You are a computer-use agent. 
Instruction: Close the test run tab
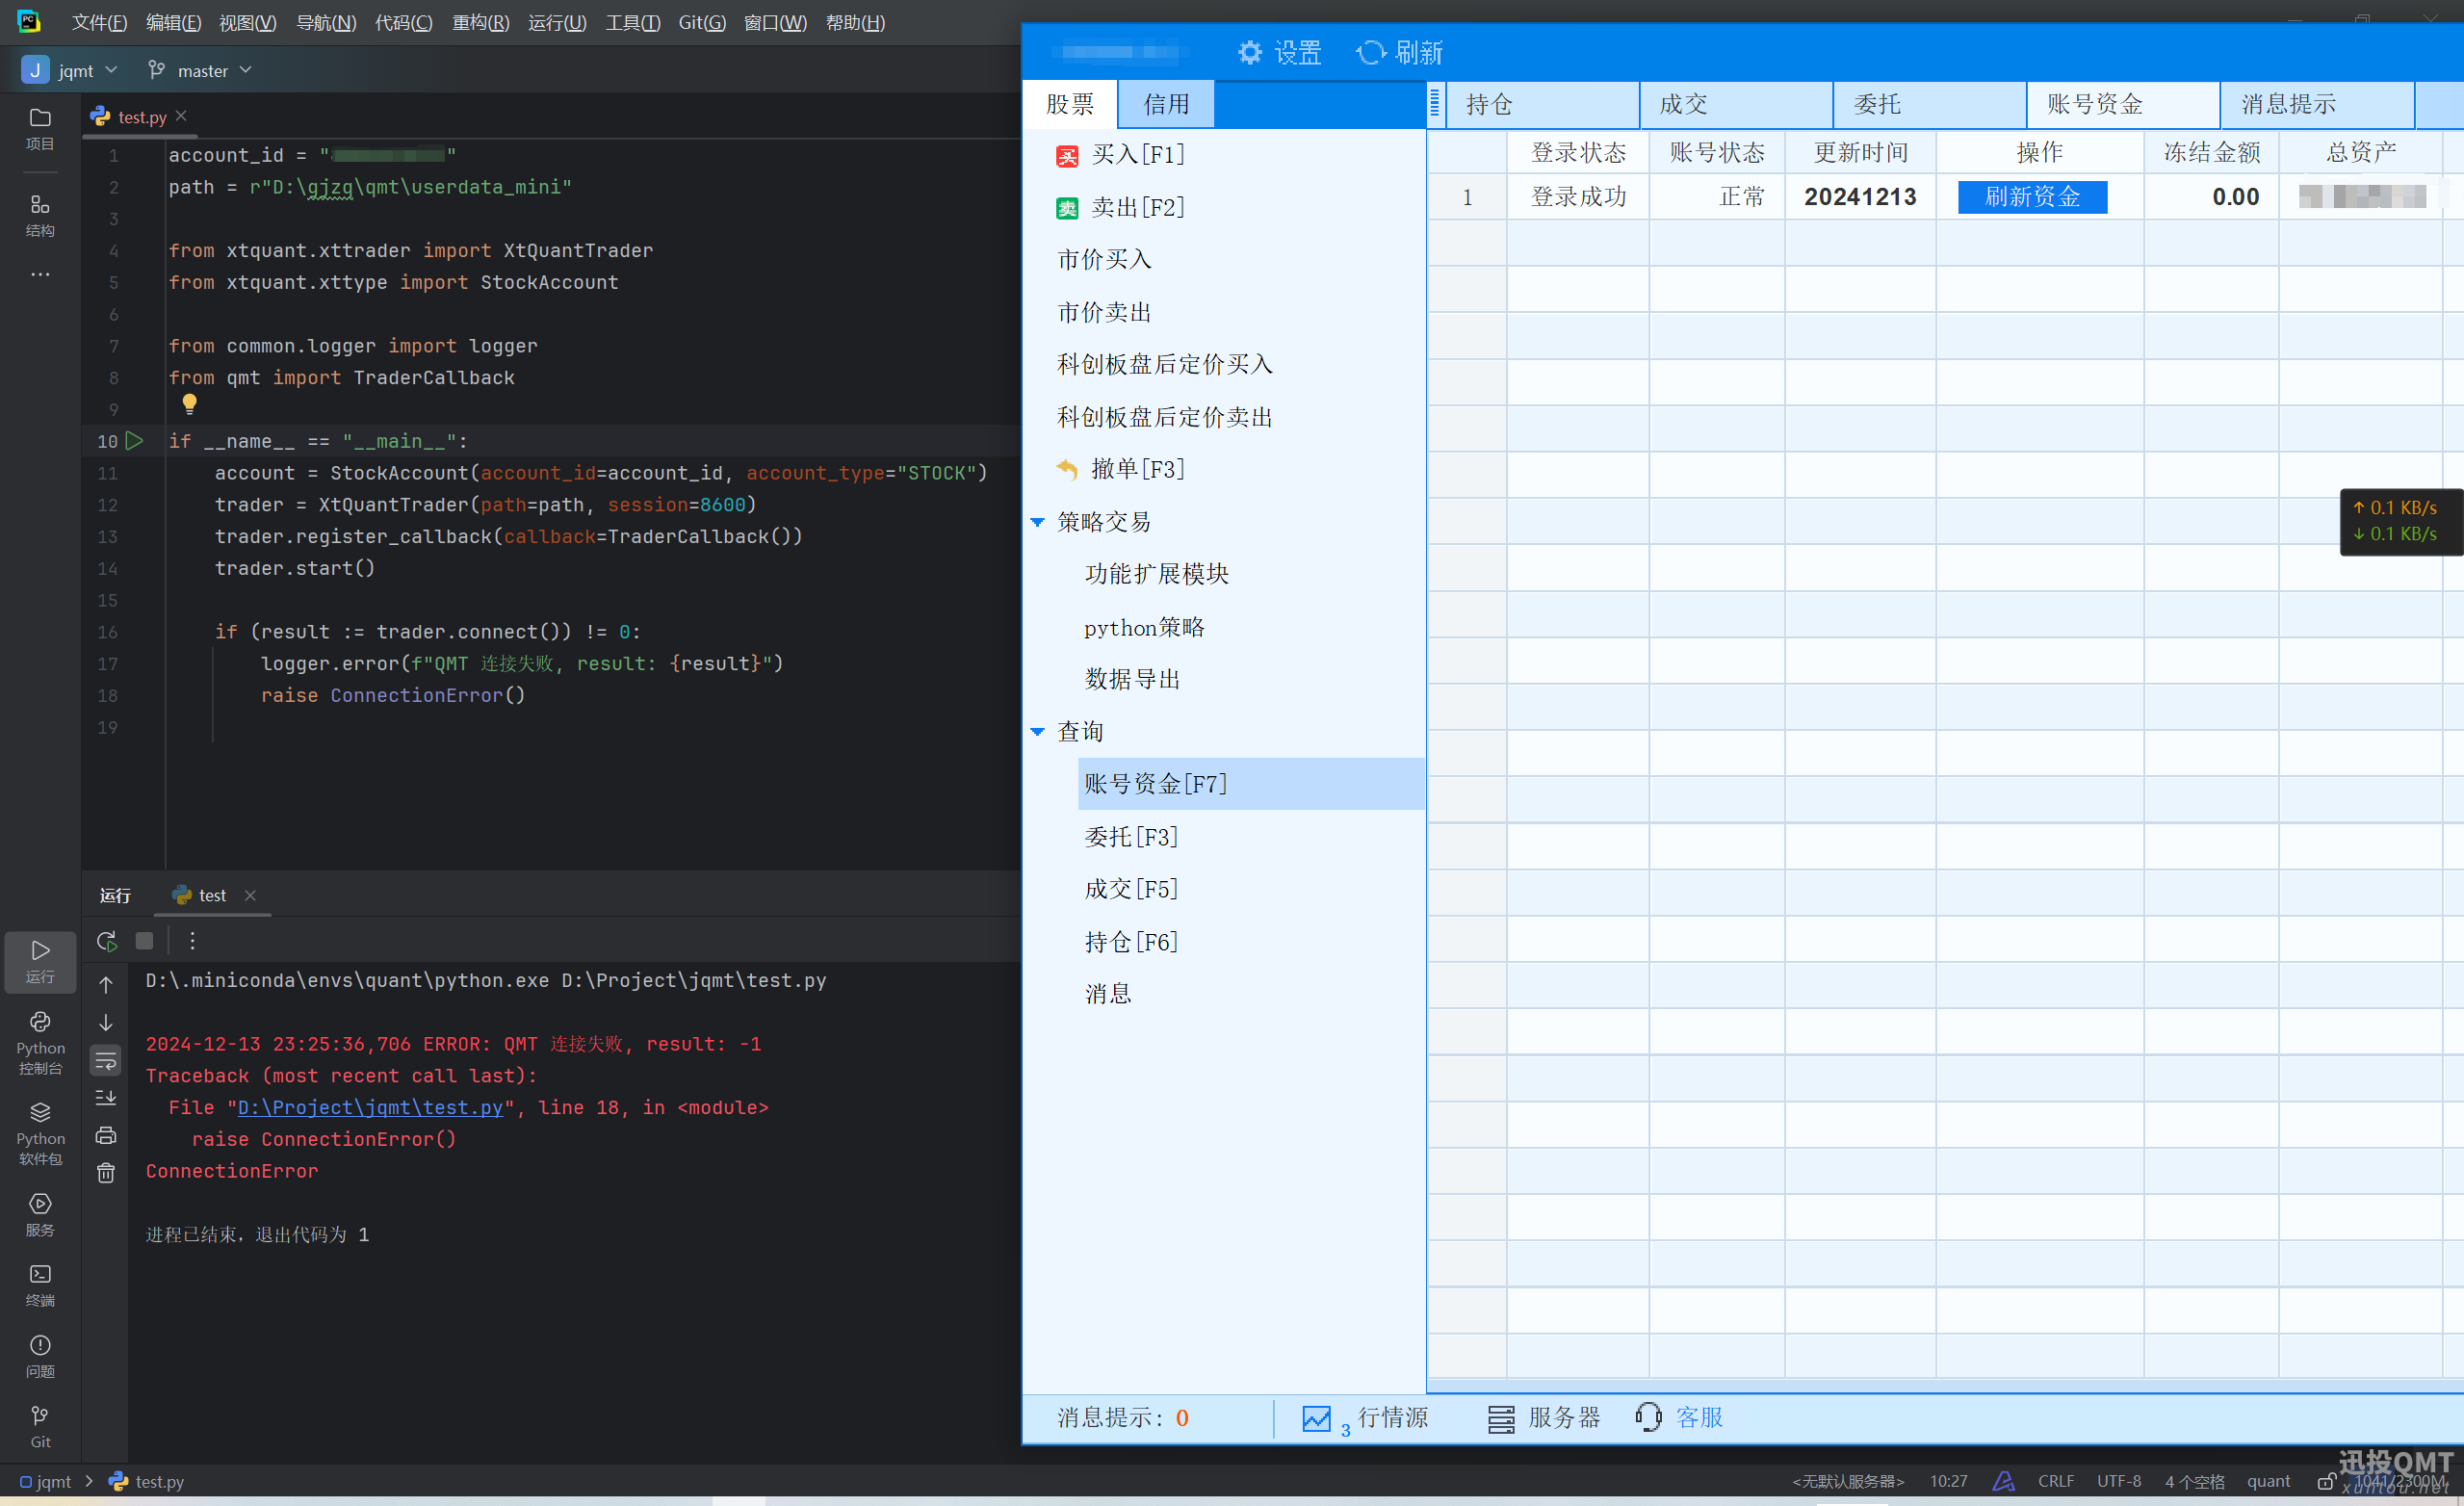(250, 895)
